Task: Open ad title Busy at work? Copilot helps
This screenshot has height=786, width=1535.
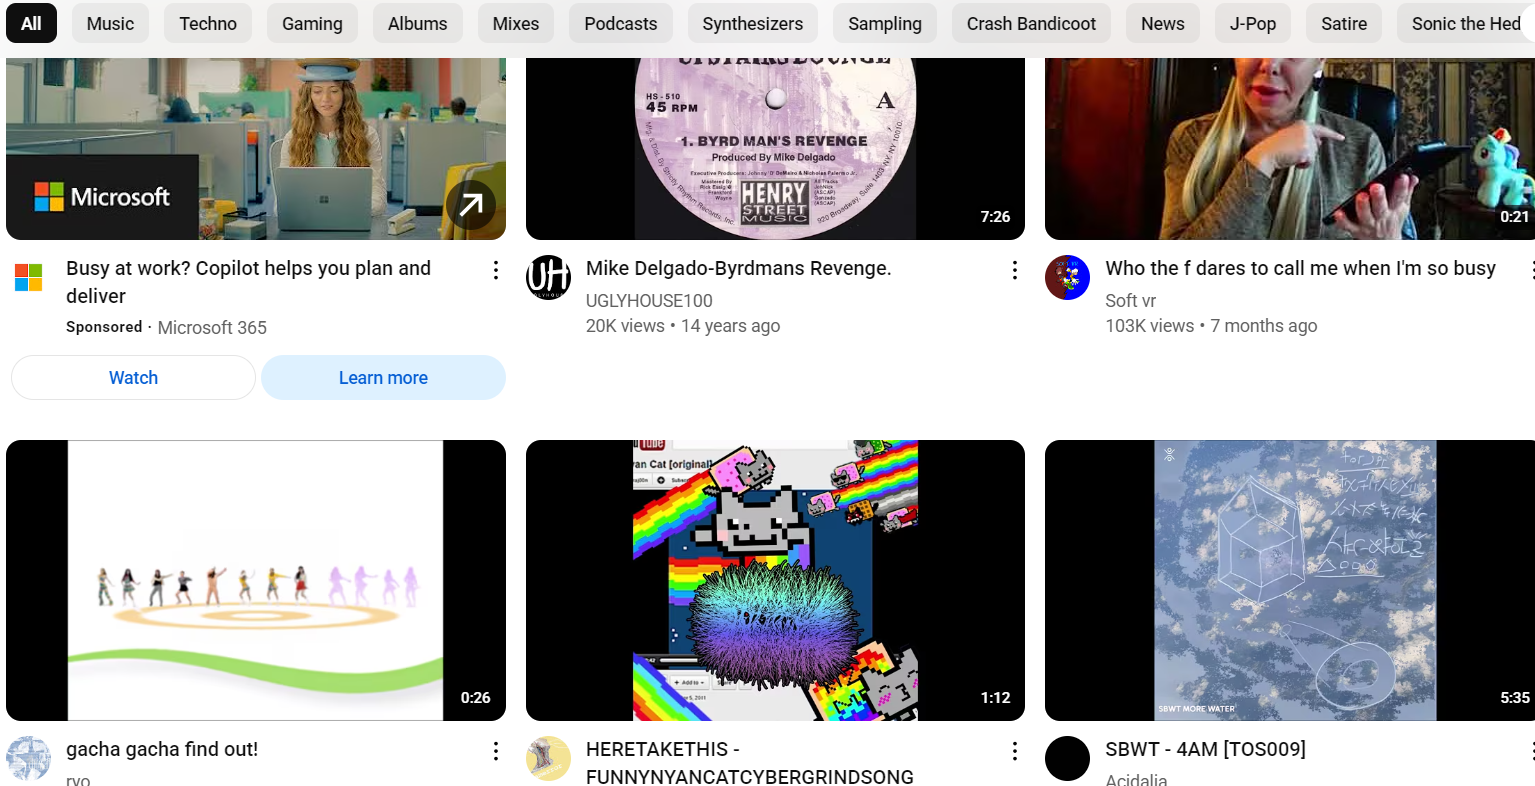Action: click(248, 282)
